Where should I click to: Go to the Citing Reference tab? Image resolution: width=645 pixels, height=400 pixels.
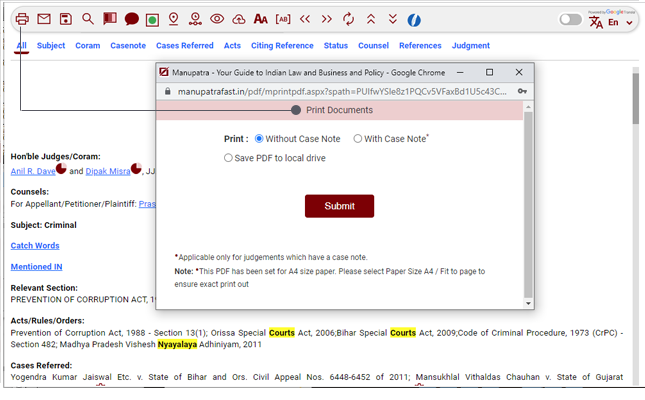click(x=282, y=46)
